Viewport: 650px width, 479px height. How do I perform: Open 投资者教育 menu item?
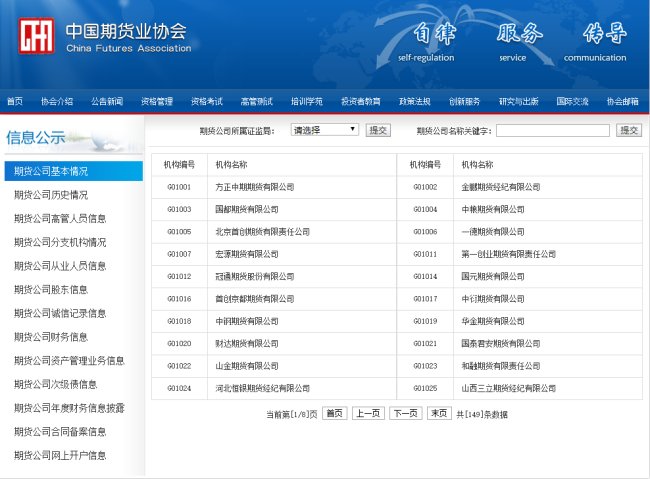tap(361, 101)
